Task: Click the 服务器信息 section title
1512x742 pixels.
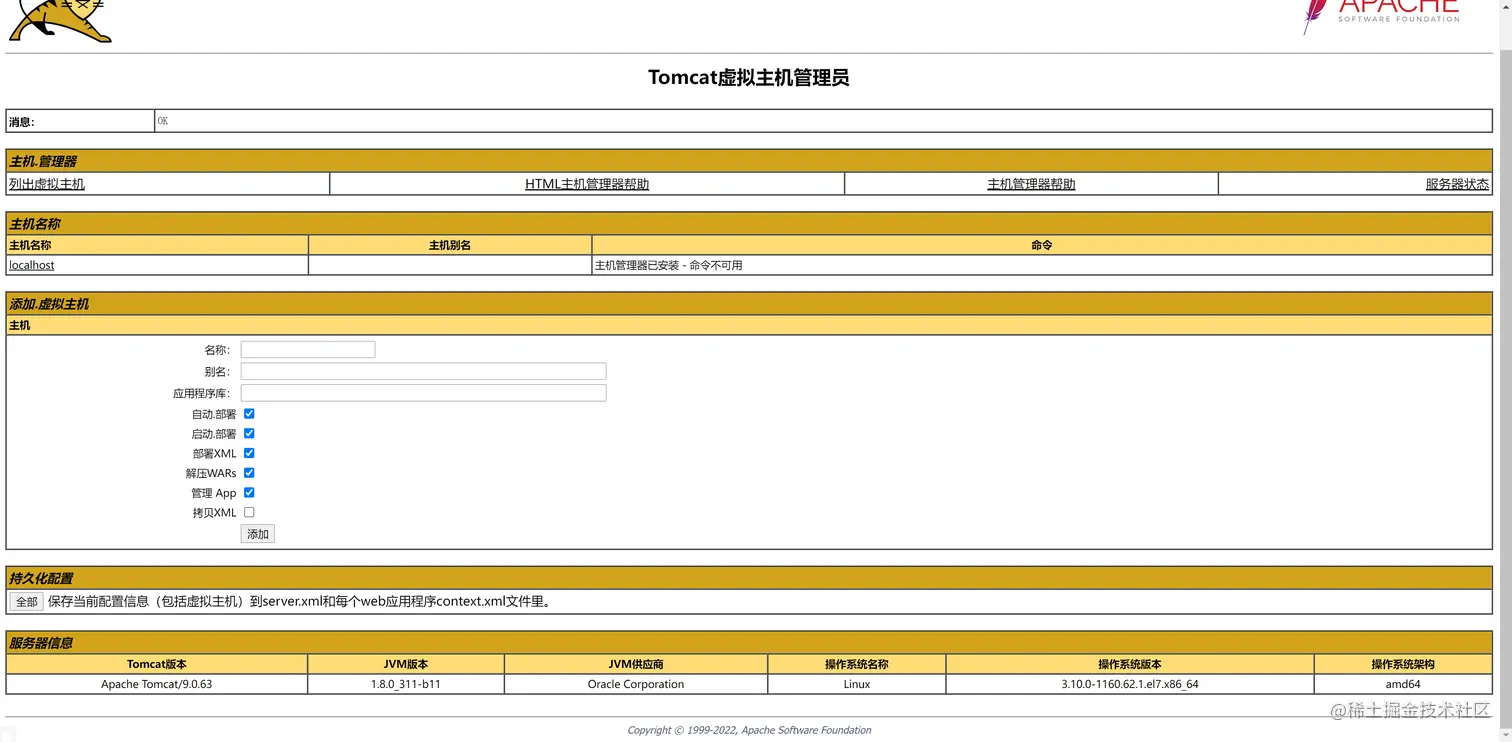Action: 41,643
